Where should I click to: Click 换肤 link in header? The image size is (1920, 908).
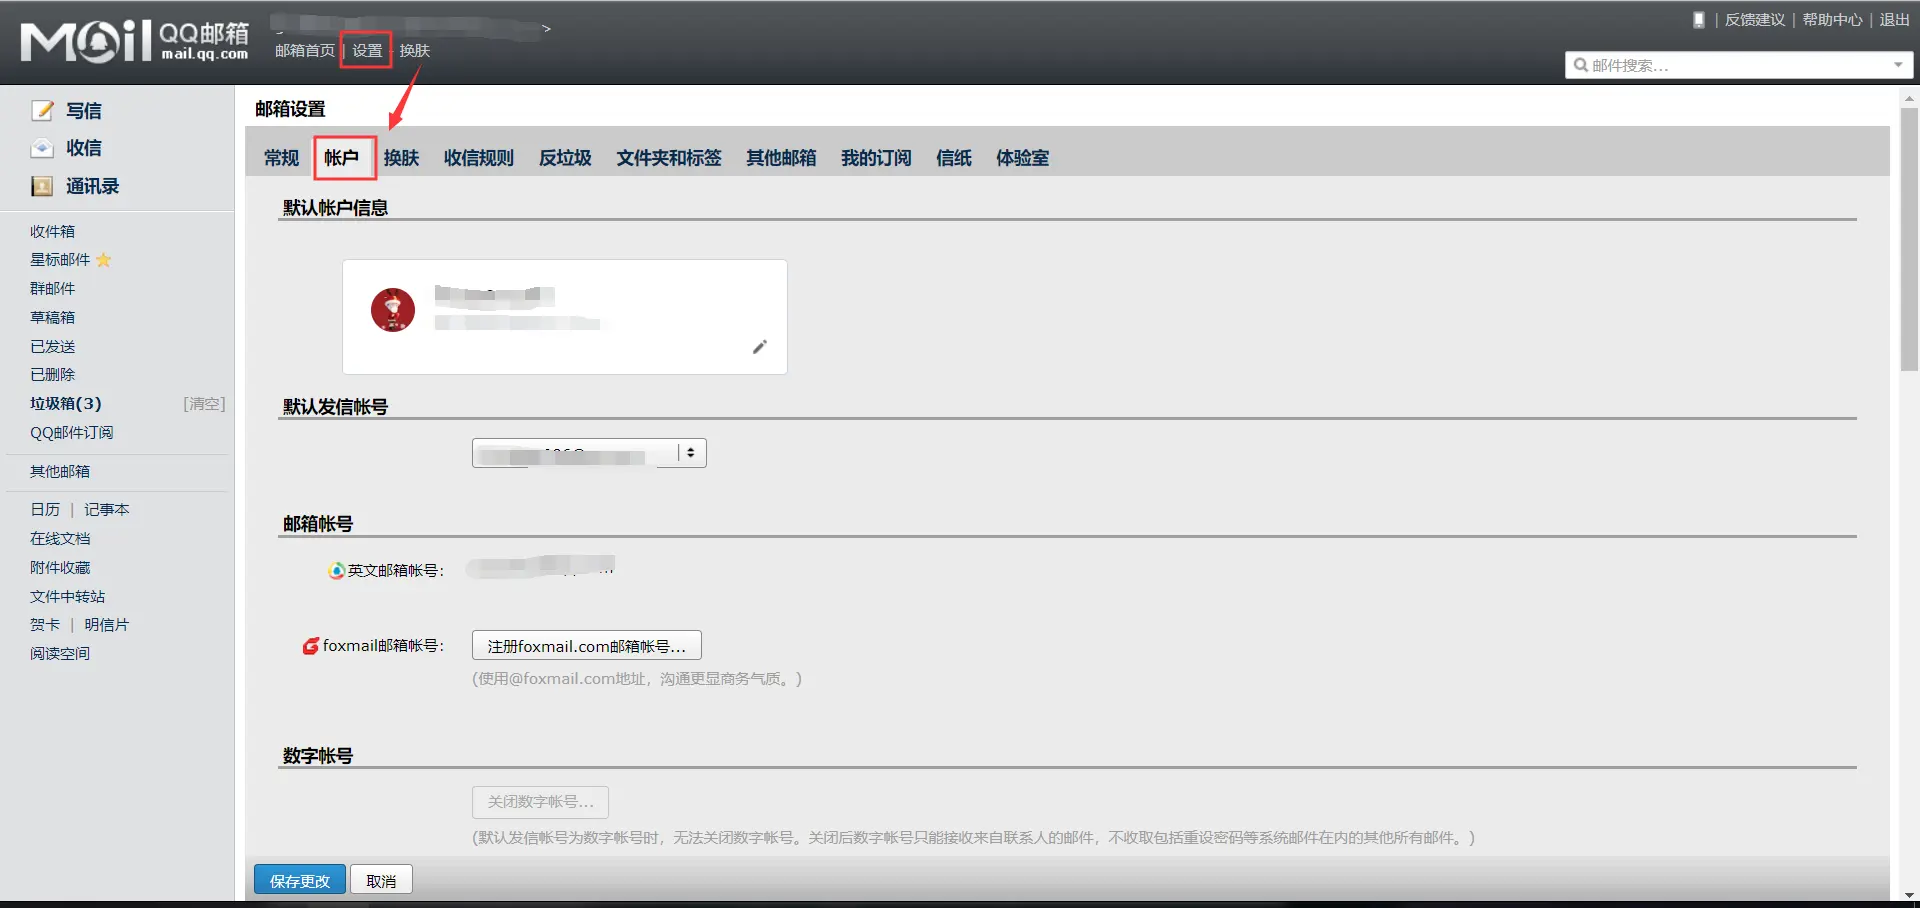click(414, 50)
